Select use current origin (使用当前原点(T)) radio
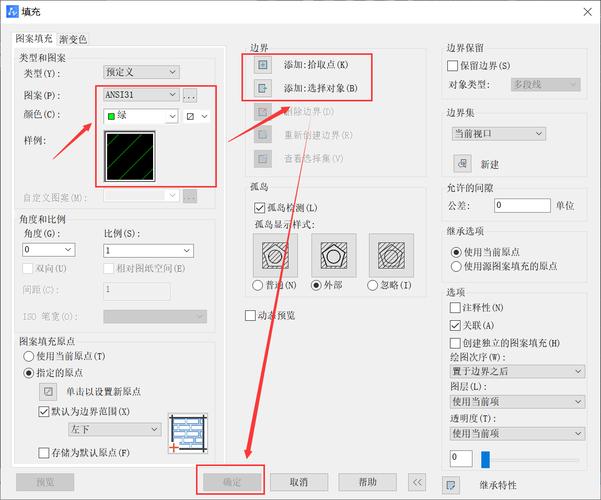Screen dimensions: 601x500 29,356
